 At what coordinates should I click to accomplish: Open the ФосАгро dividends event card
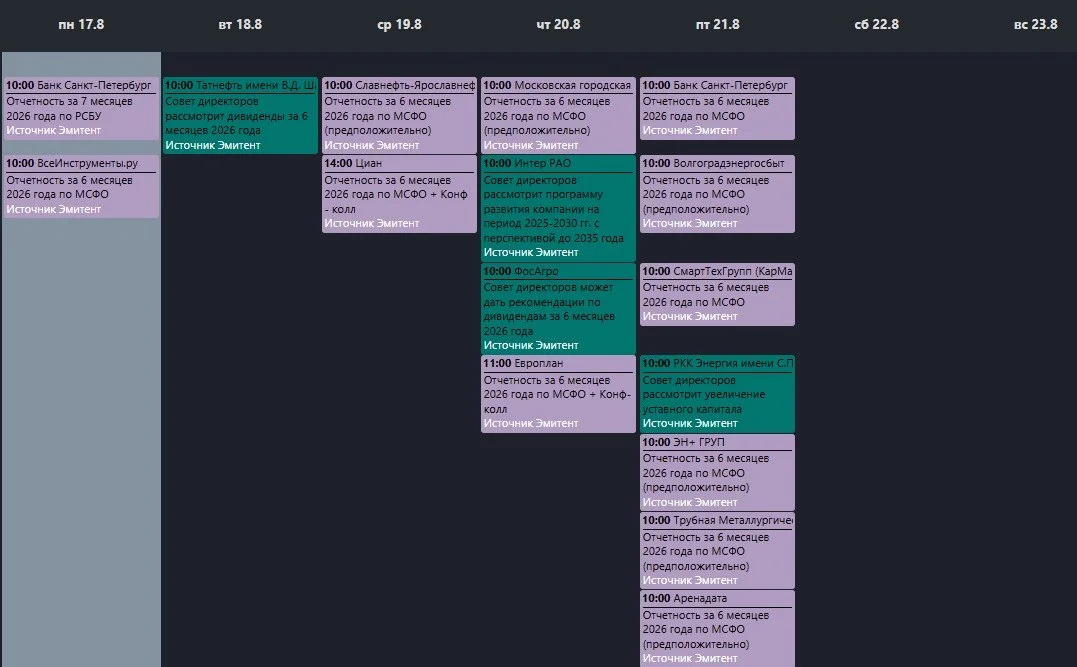point(558,308)
